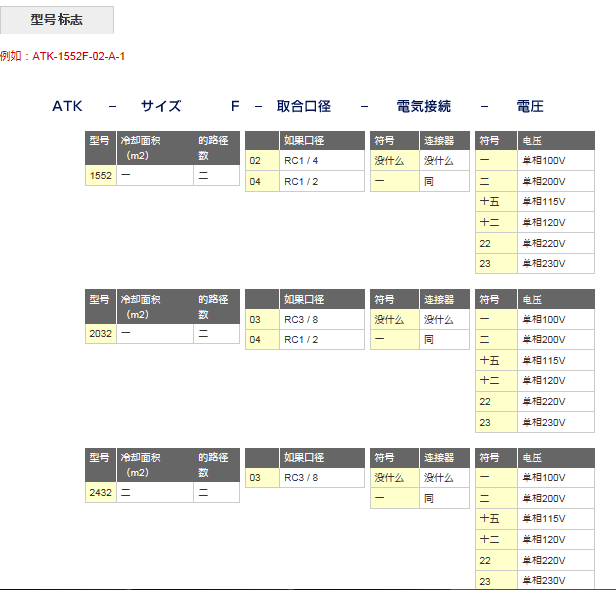The image size is (616, 590).
Task: Select the 02 port code cell
Action: pos(262,160)
